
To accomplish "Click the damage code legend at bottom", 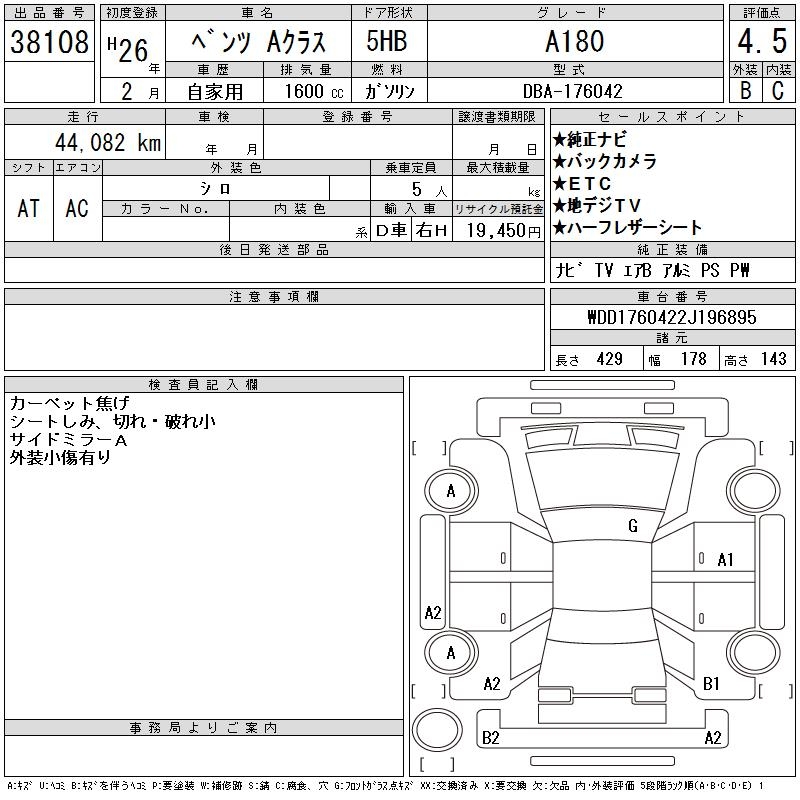I will 385,786.
